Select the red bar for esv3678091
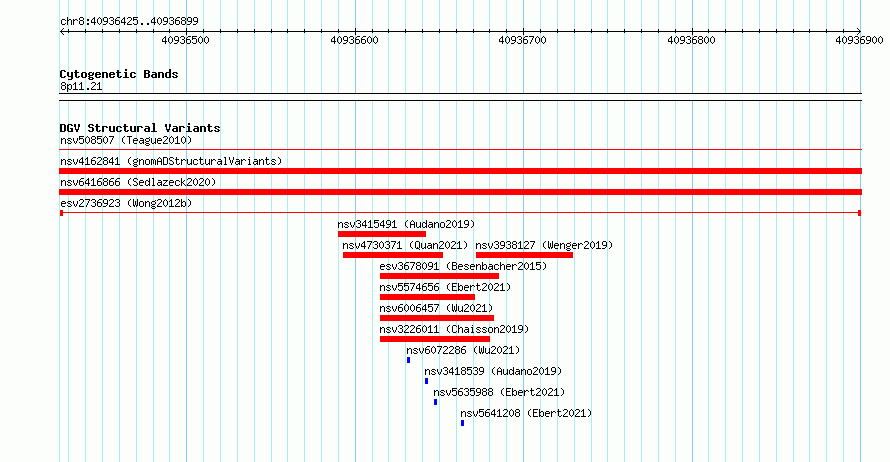This screenshot has width=890, height=462. coord(440,276)
